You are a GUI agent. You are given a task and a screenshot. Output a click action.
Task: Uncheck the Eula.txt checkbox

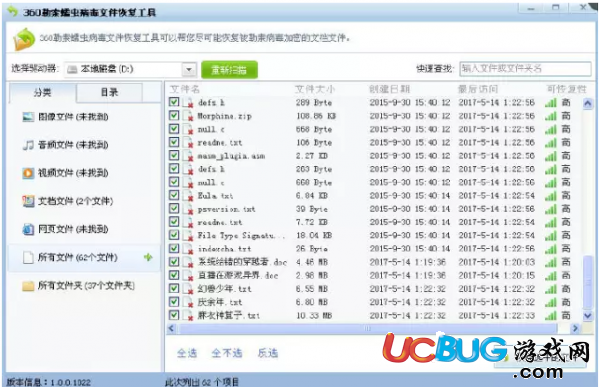click(x=174, y=195)
